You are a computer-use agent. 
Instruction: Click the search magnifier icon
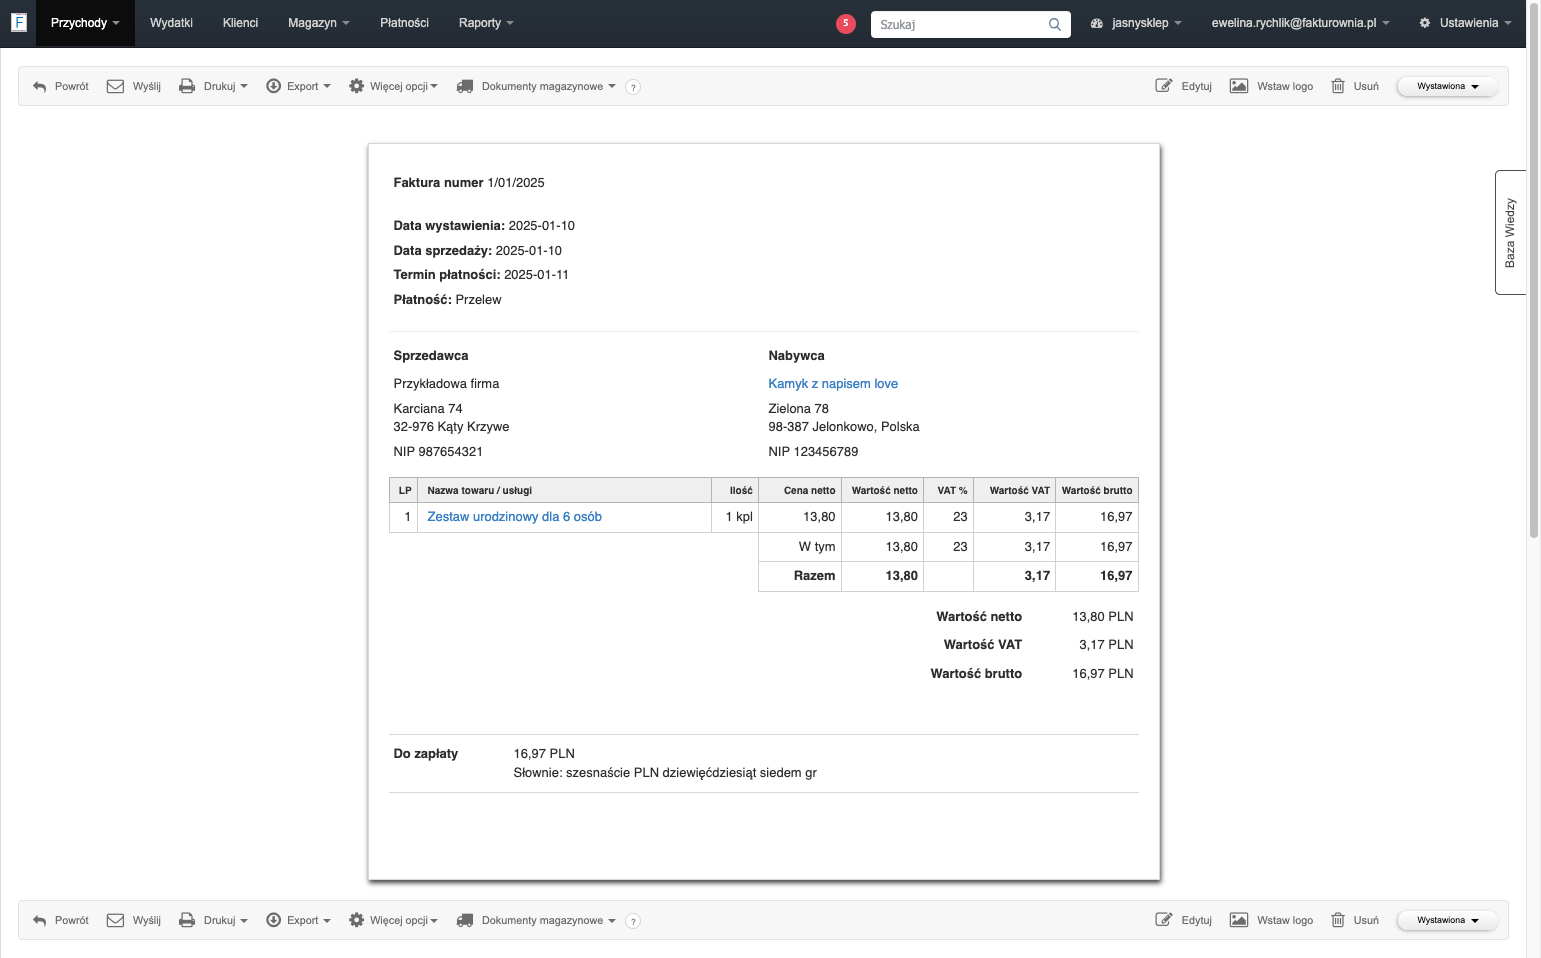pos(1055,24)
